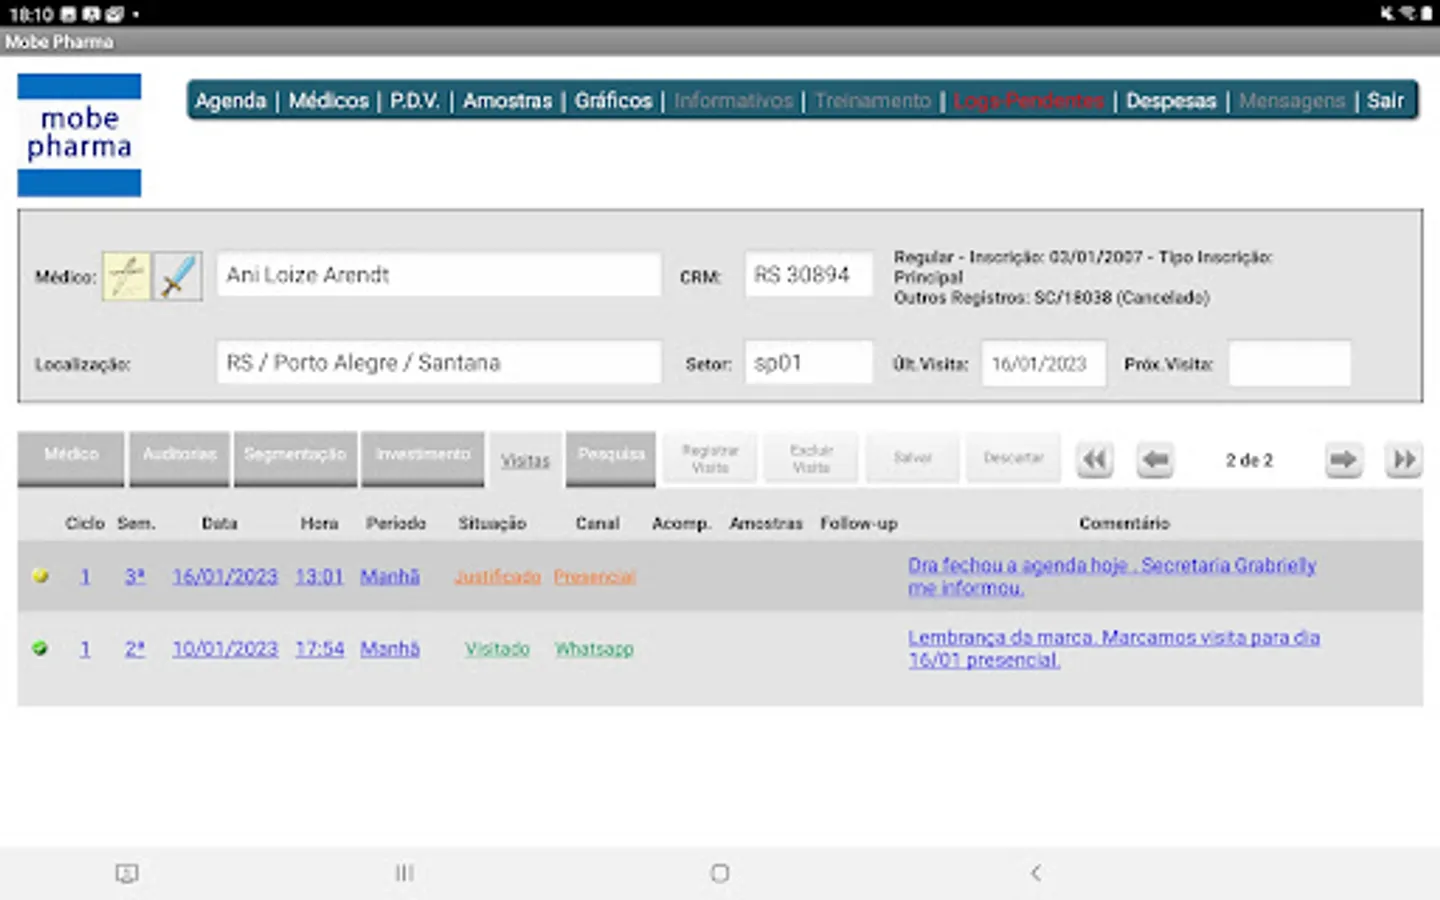The height and width of the screenshot is (900, 1440).
Task: Tap Android home button
Action: 719,873
